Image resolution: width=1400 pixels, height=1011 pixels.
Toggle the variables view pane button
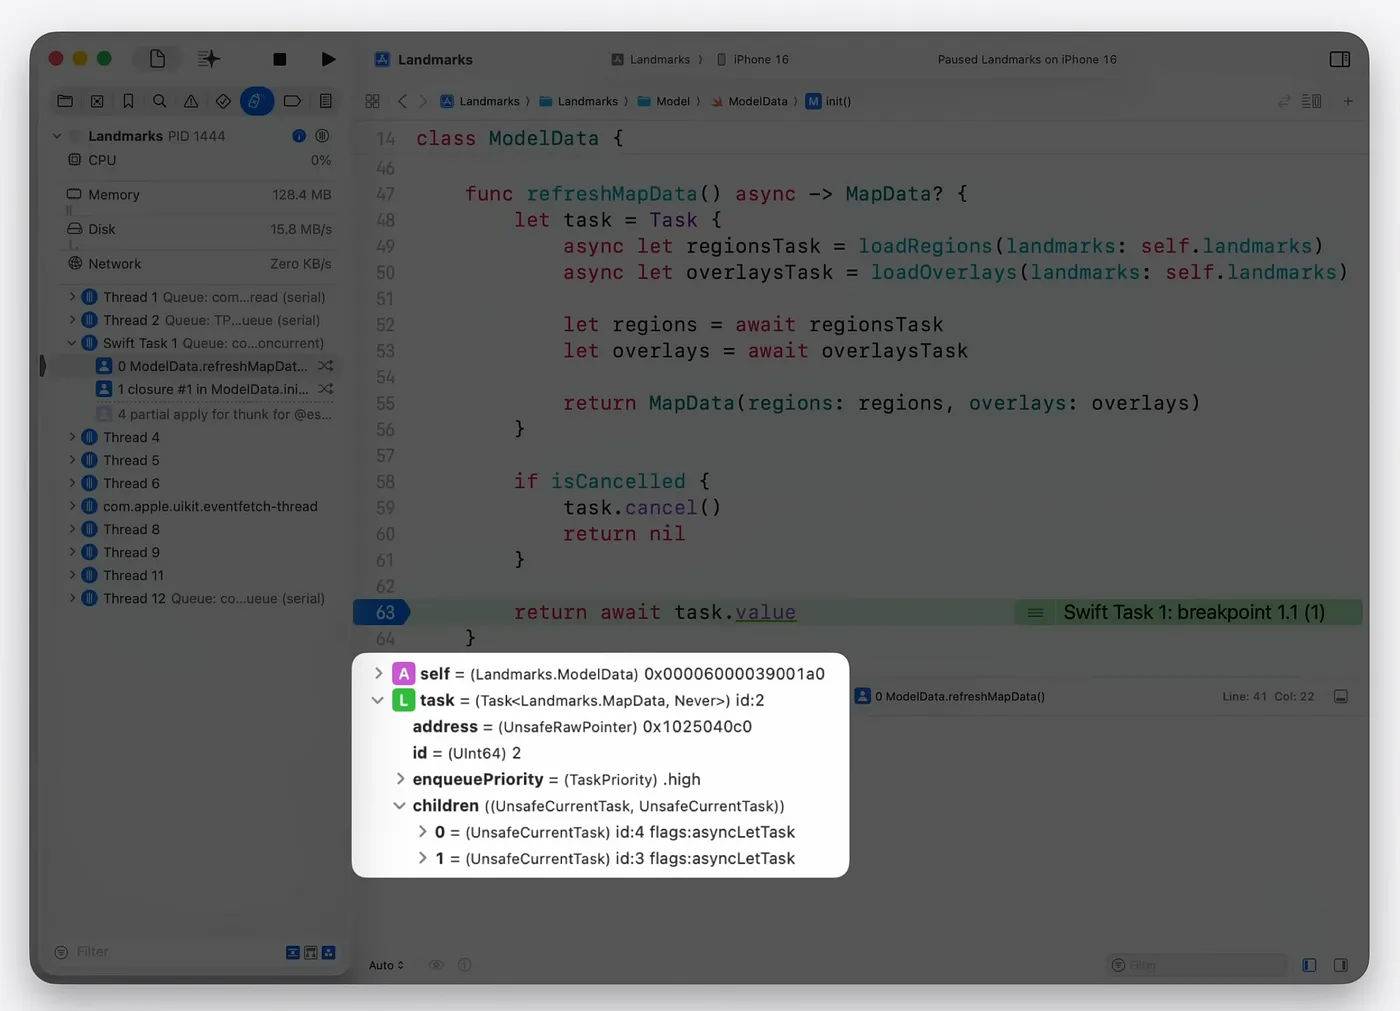(1309, 965)
